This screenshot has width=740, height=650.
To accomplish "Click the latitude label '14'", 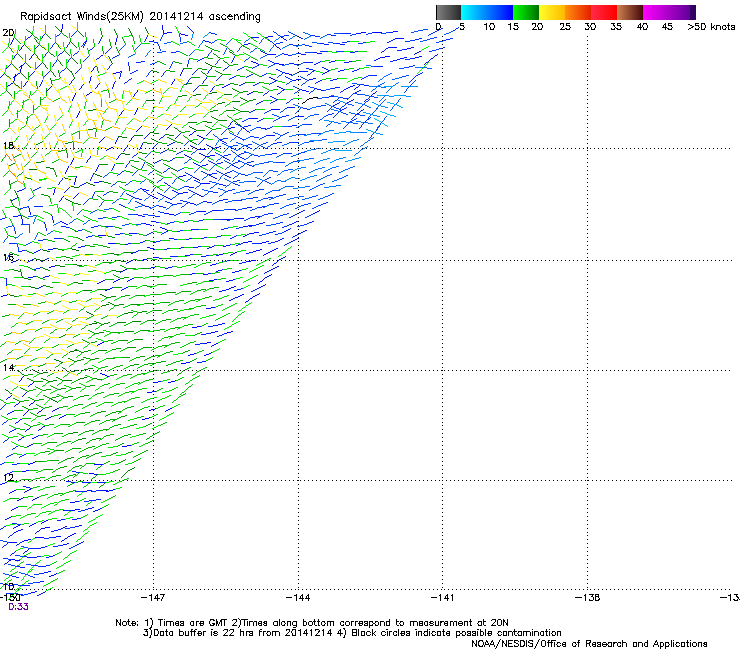I will 8,367.
